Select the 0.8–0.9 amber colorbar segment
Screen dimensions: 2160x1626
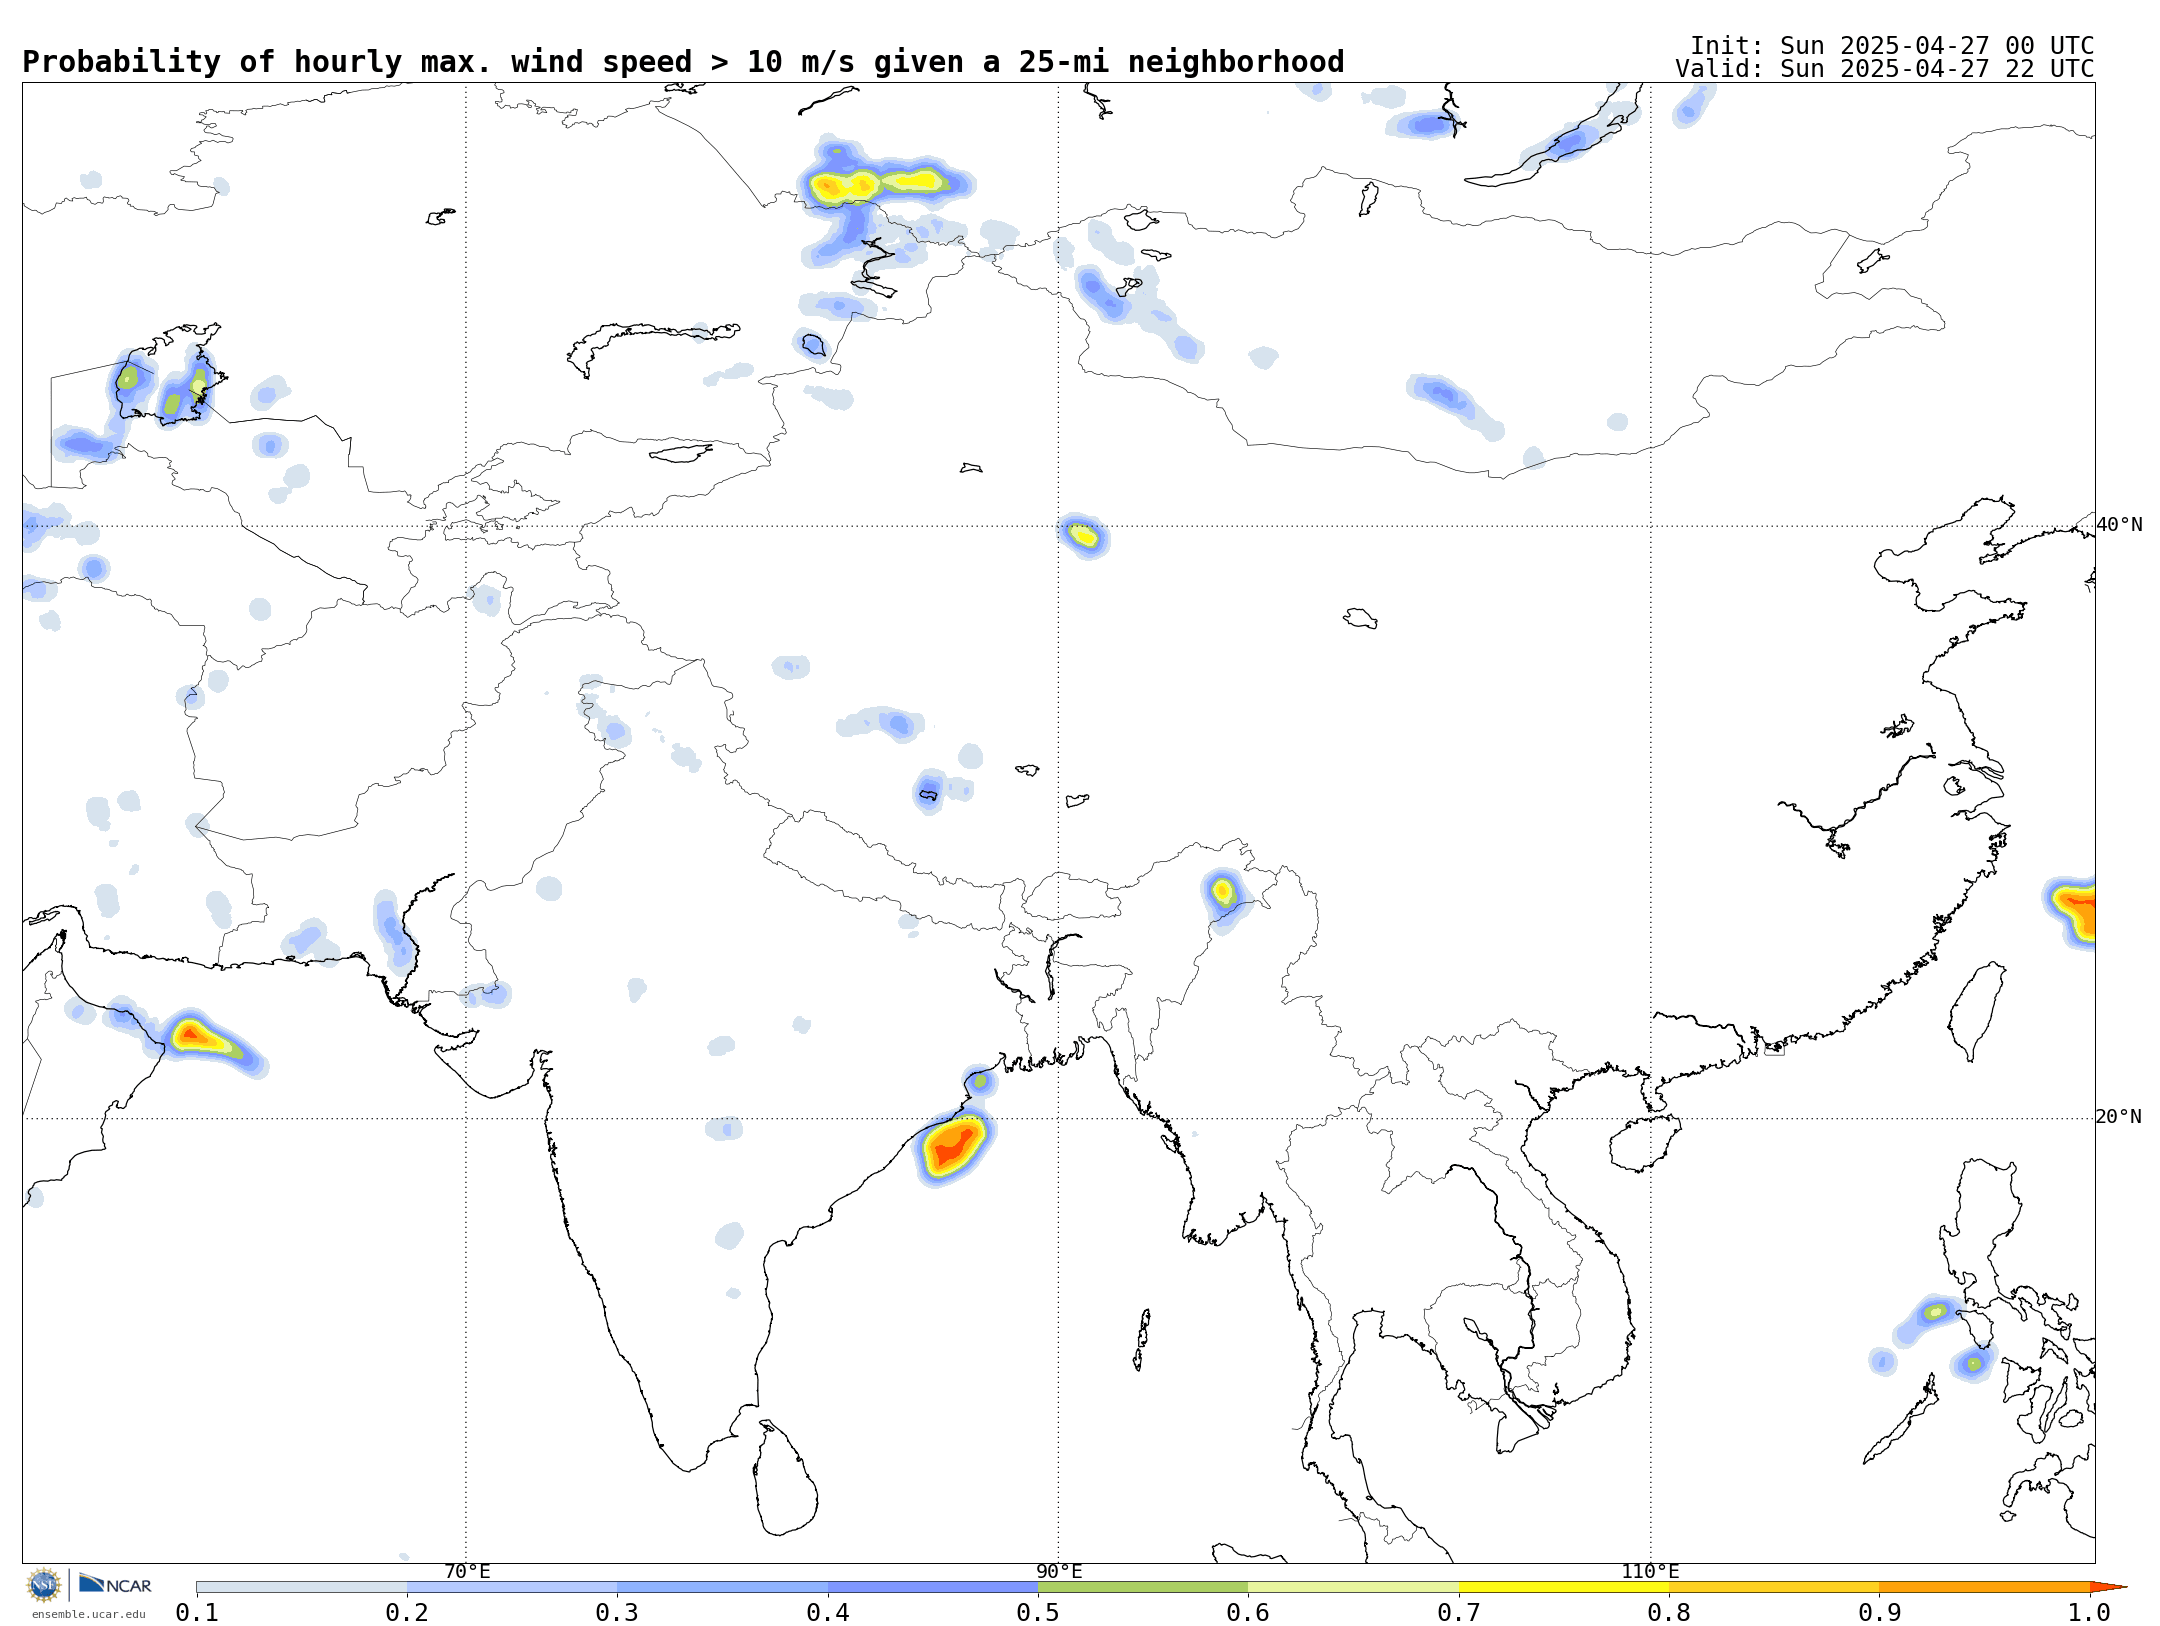pyautogui.click(x=1774, y=1587)
